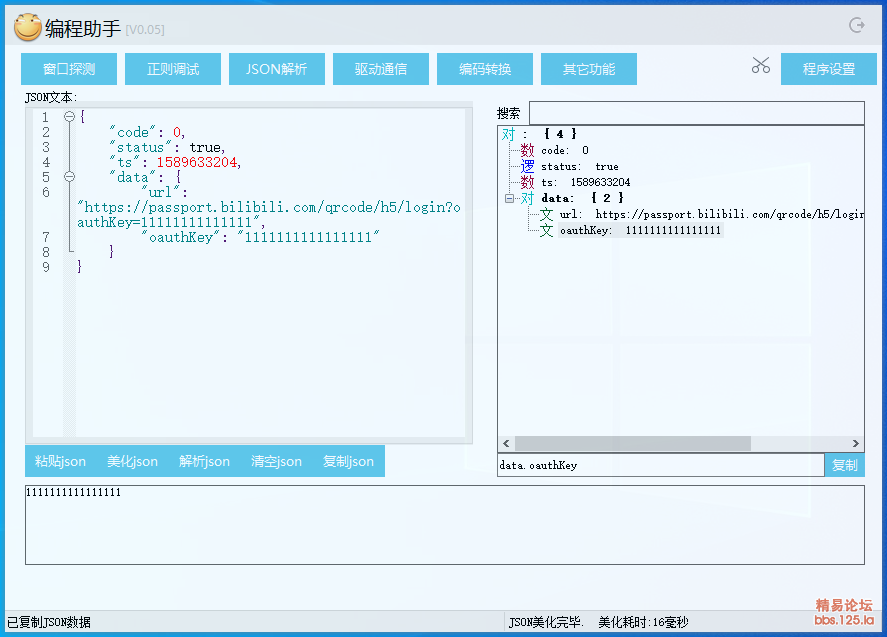Click in the 搜索 search input field
Viewport: 887px width, 637px height.
pos(696,113)
